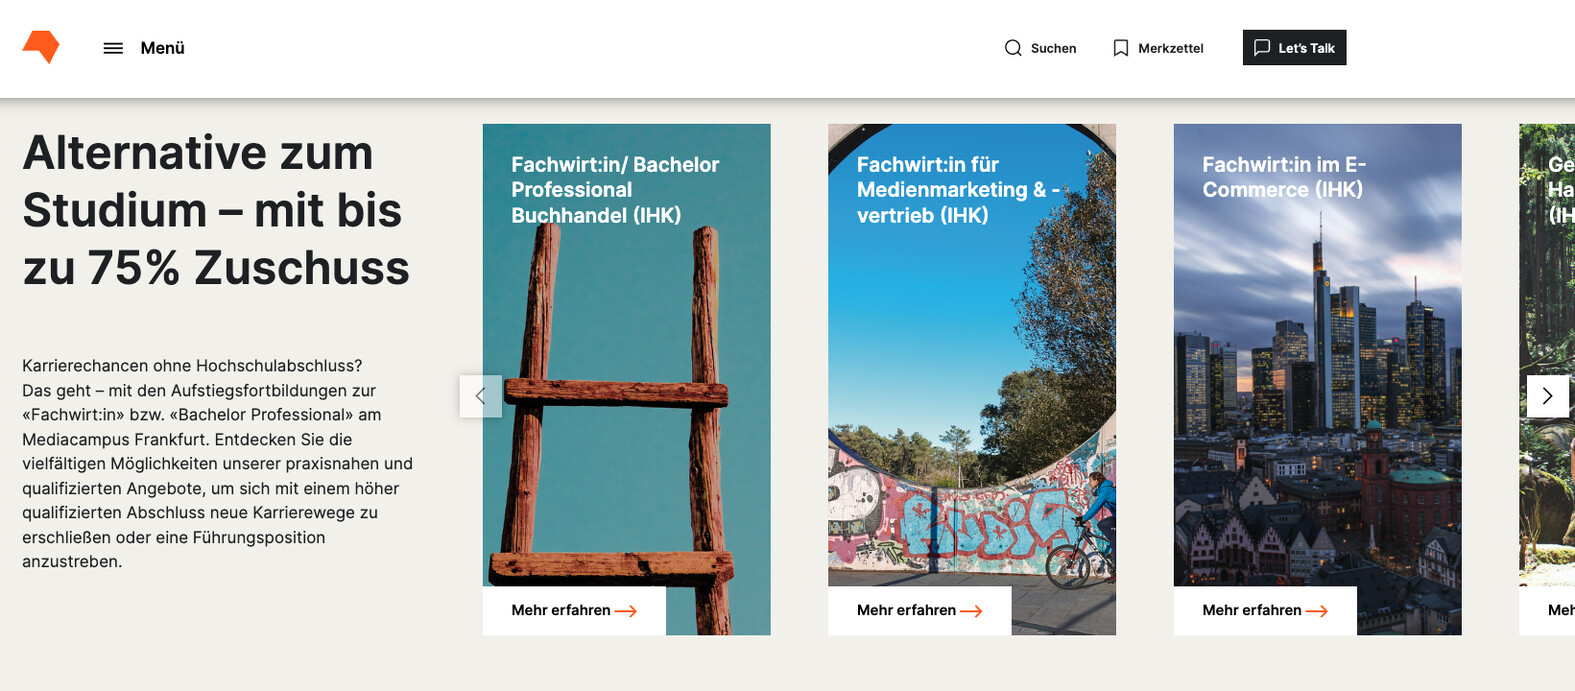Click Mehr erfahren for E-Commerce course

point(1252,610)
